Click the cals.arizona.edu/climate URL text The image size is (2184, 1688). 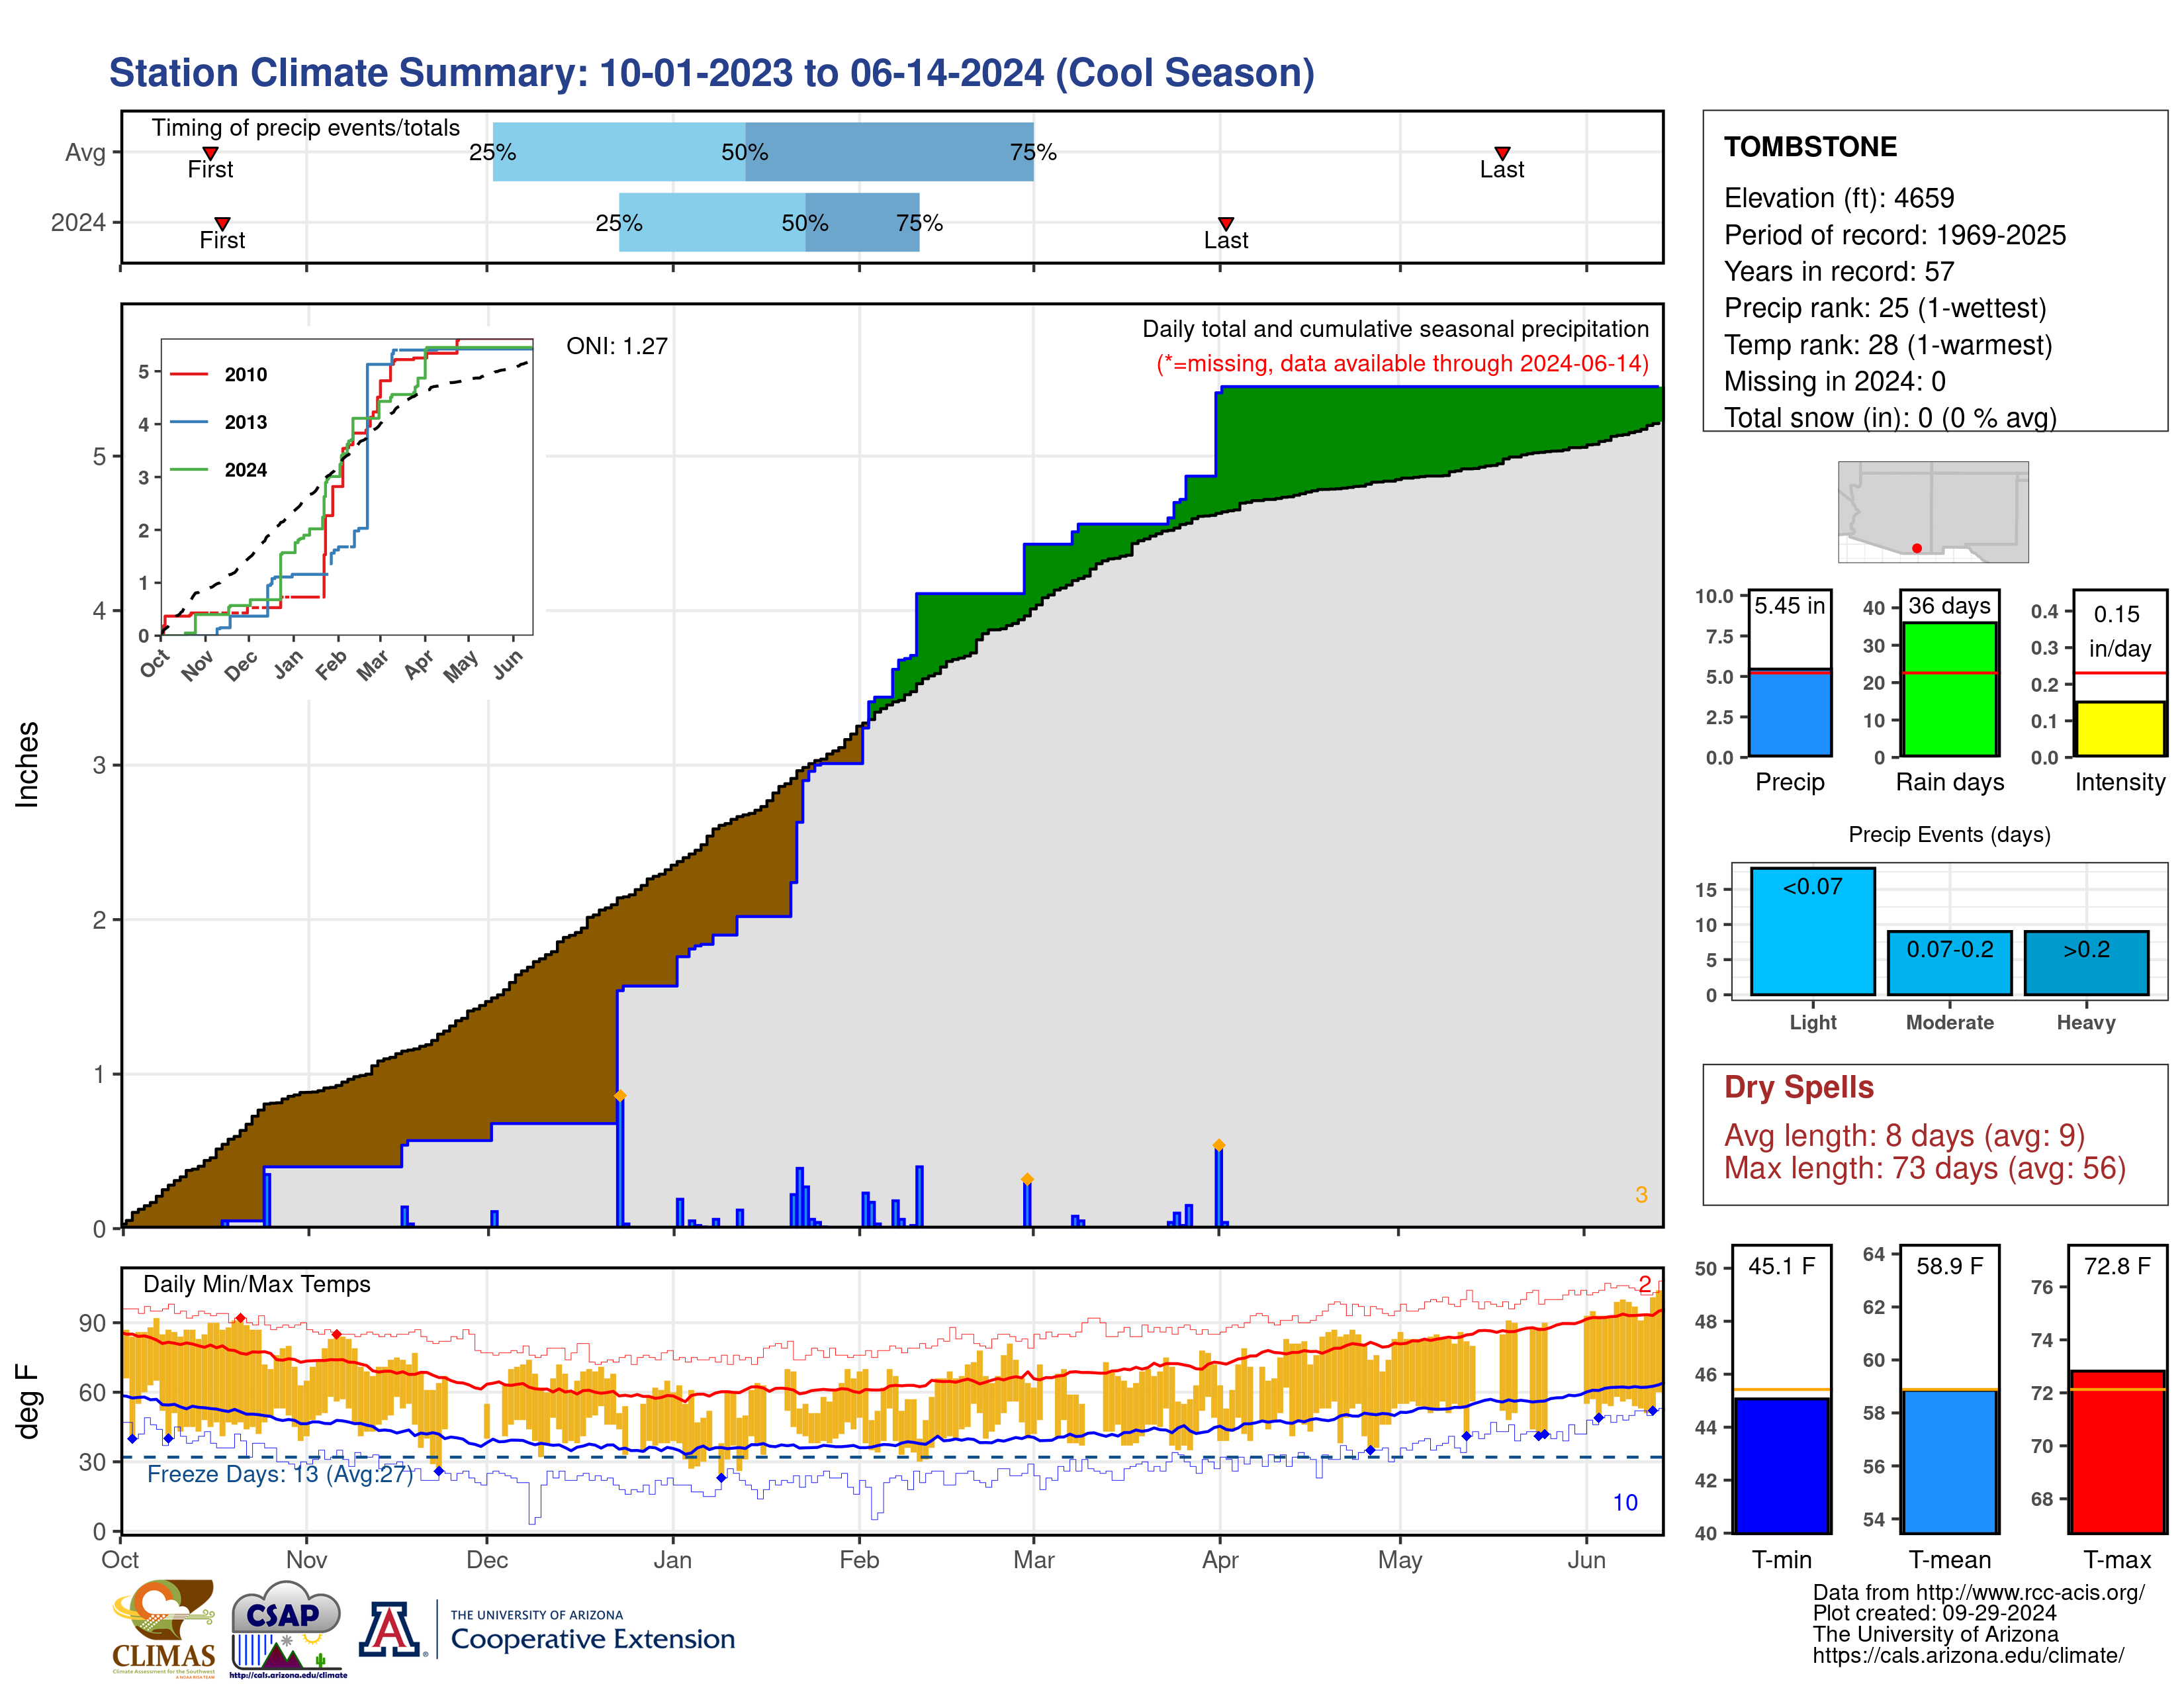click(x=1968, y=1655)
